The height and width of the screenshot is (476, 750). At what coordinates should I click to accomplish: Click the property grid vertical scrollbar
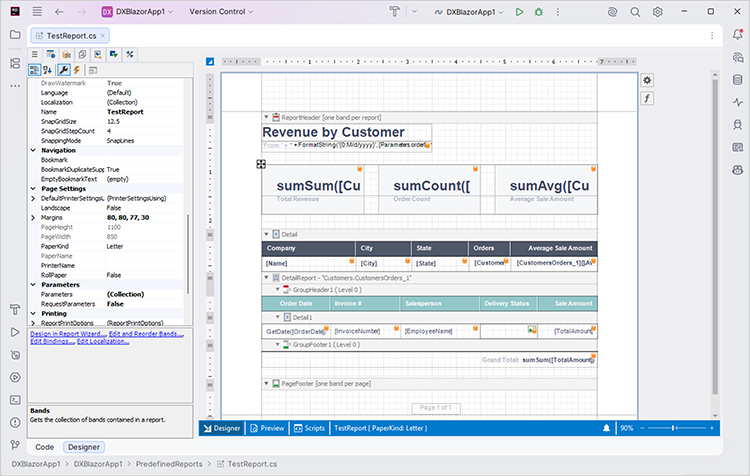pos(188,254)
